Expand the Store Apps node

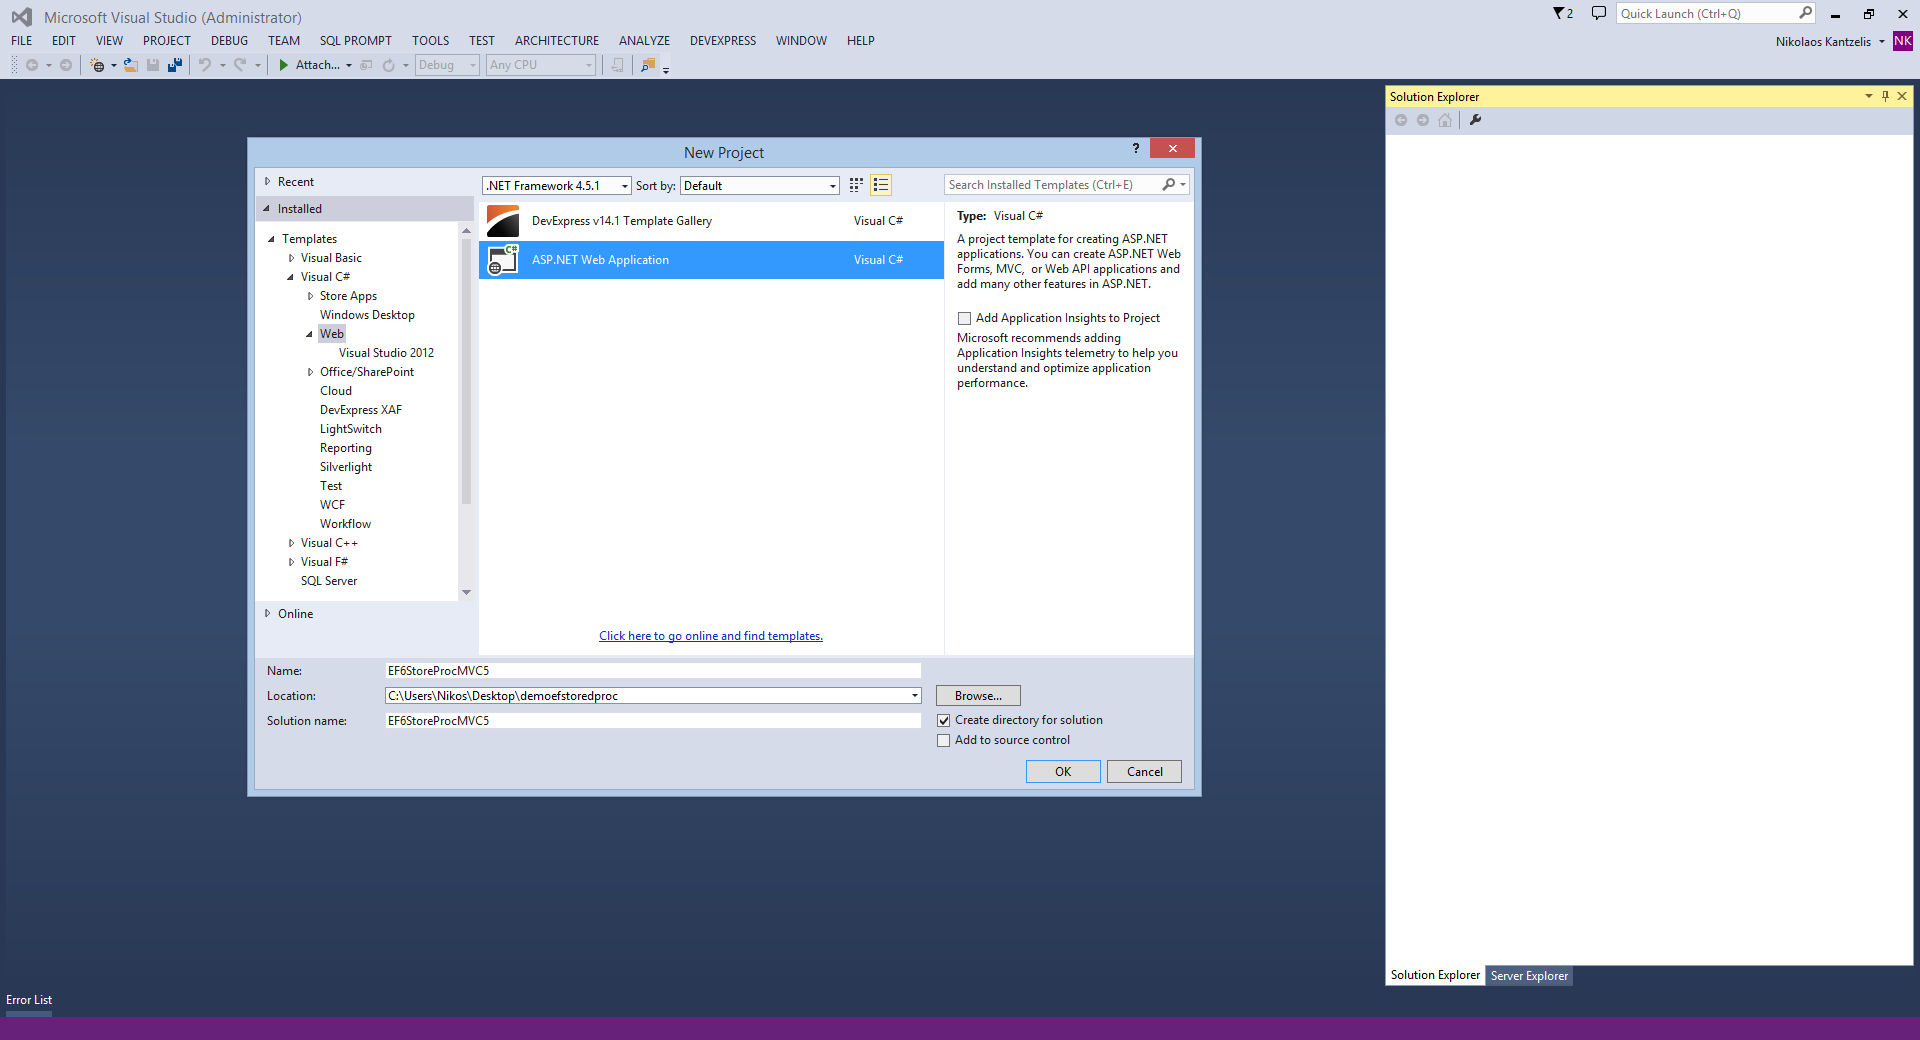(310, 296)
